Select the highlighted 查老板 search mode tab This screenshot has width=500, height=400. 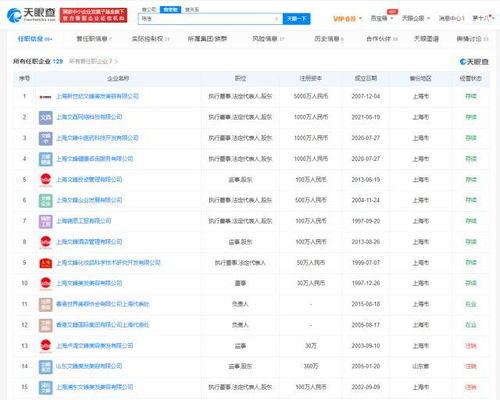(x=170, y=10)
